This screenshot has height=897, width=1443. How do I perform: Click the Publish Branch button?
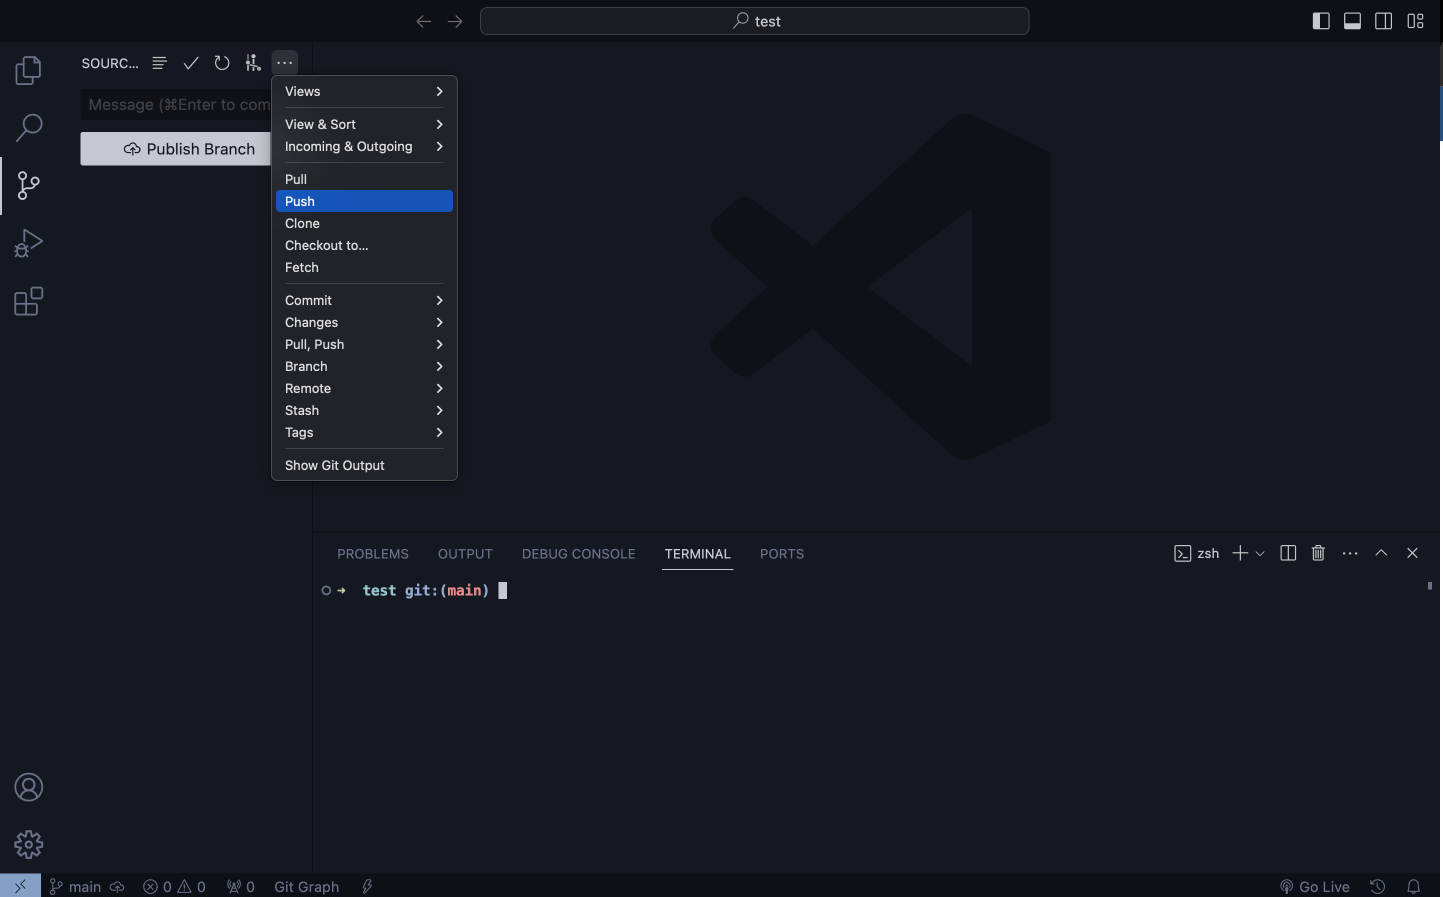click(189, 148)
